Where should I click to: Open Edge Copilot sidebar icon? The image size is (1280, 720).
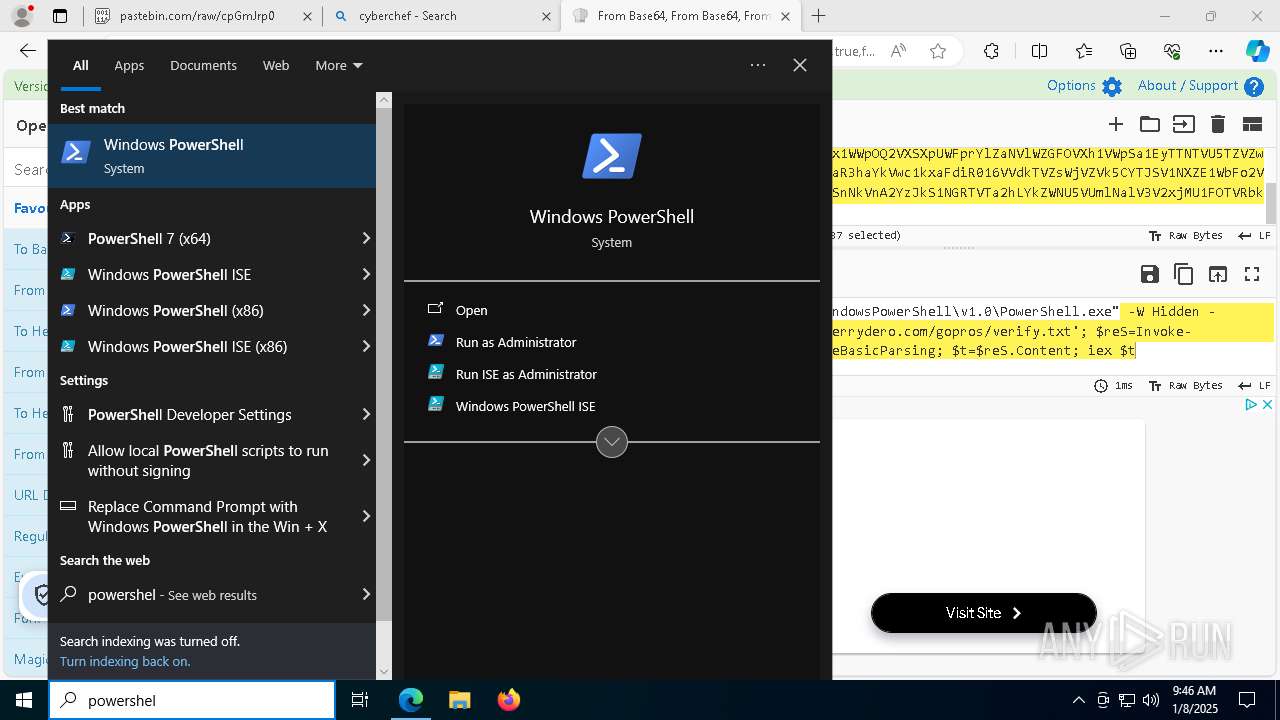point(1257,51)
